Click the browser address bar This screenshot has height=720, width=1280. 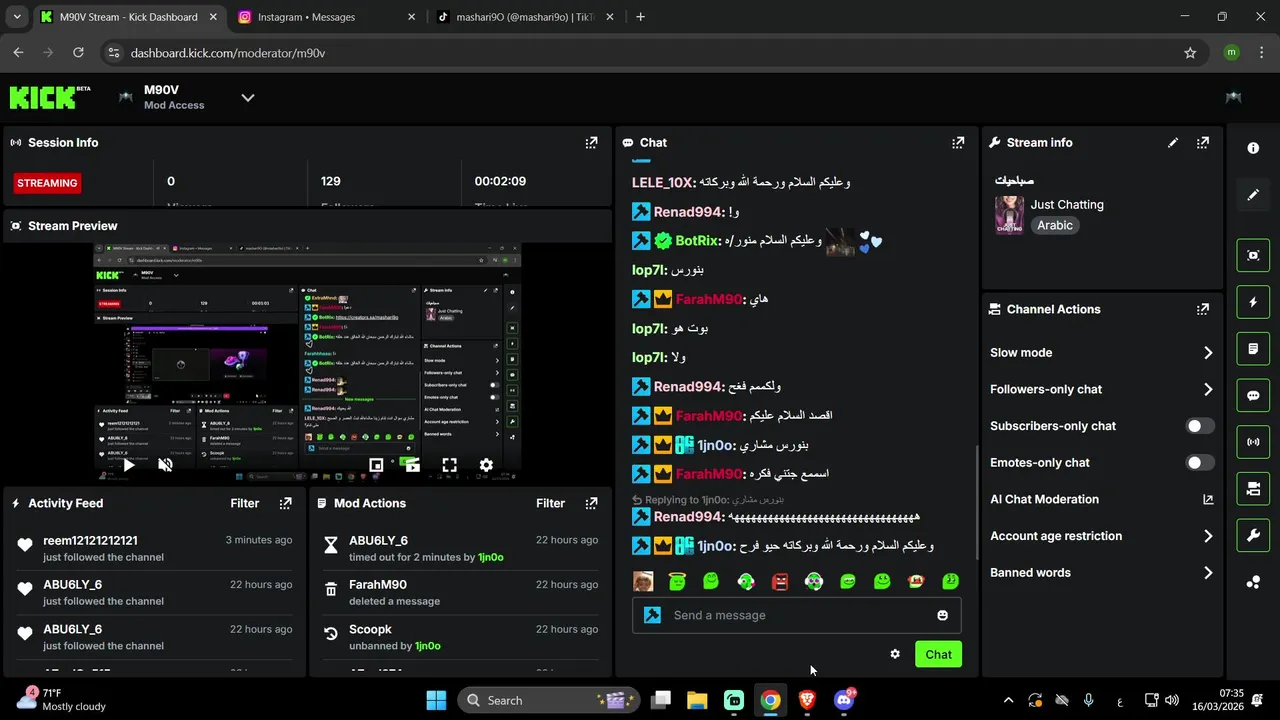(652, 53)
